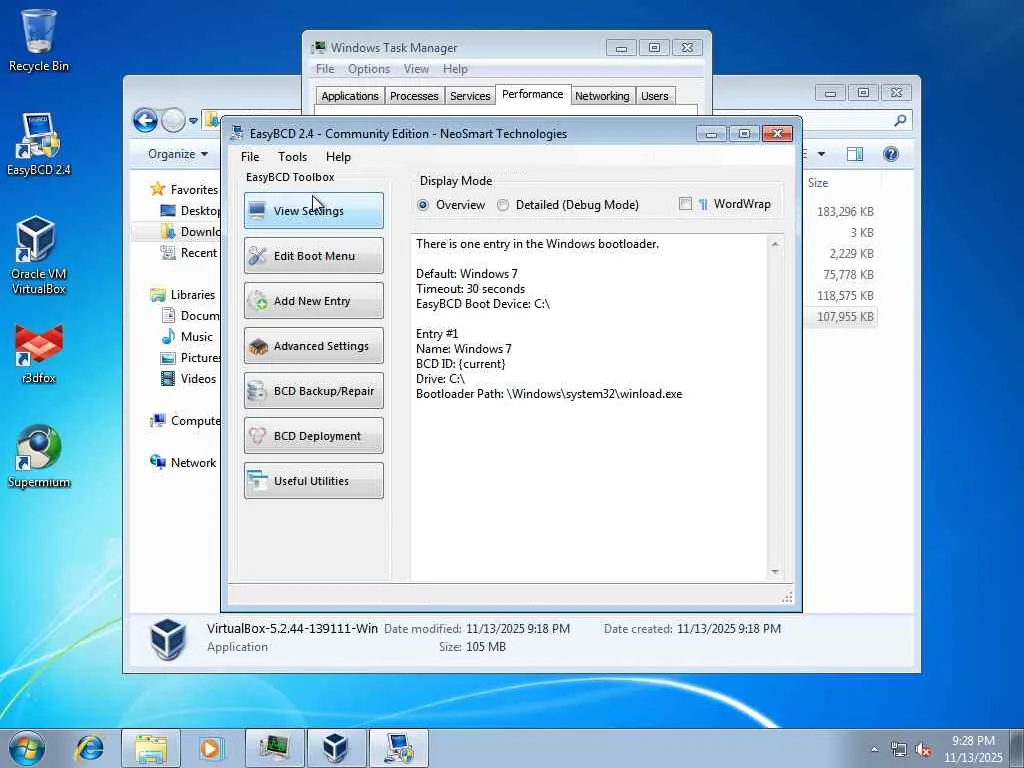Click muted volume tray icon

point(923,750)
